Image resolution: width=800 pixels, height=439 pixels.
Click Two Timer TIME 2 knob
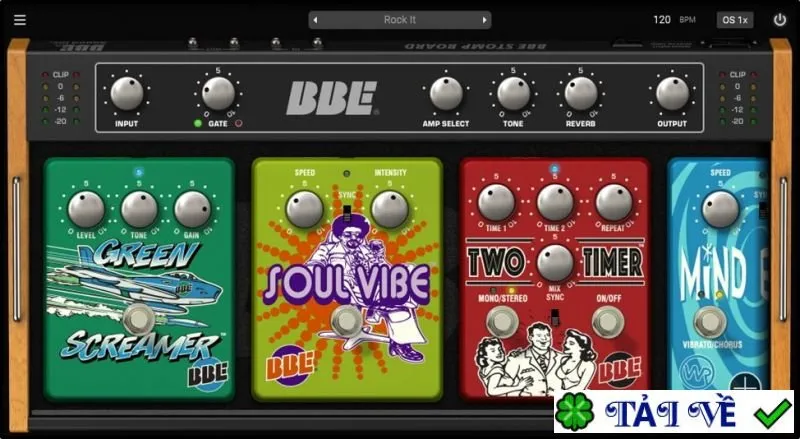[555, 203]
